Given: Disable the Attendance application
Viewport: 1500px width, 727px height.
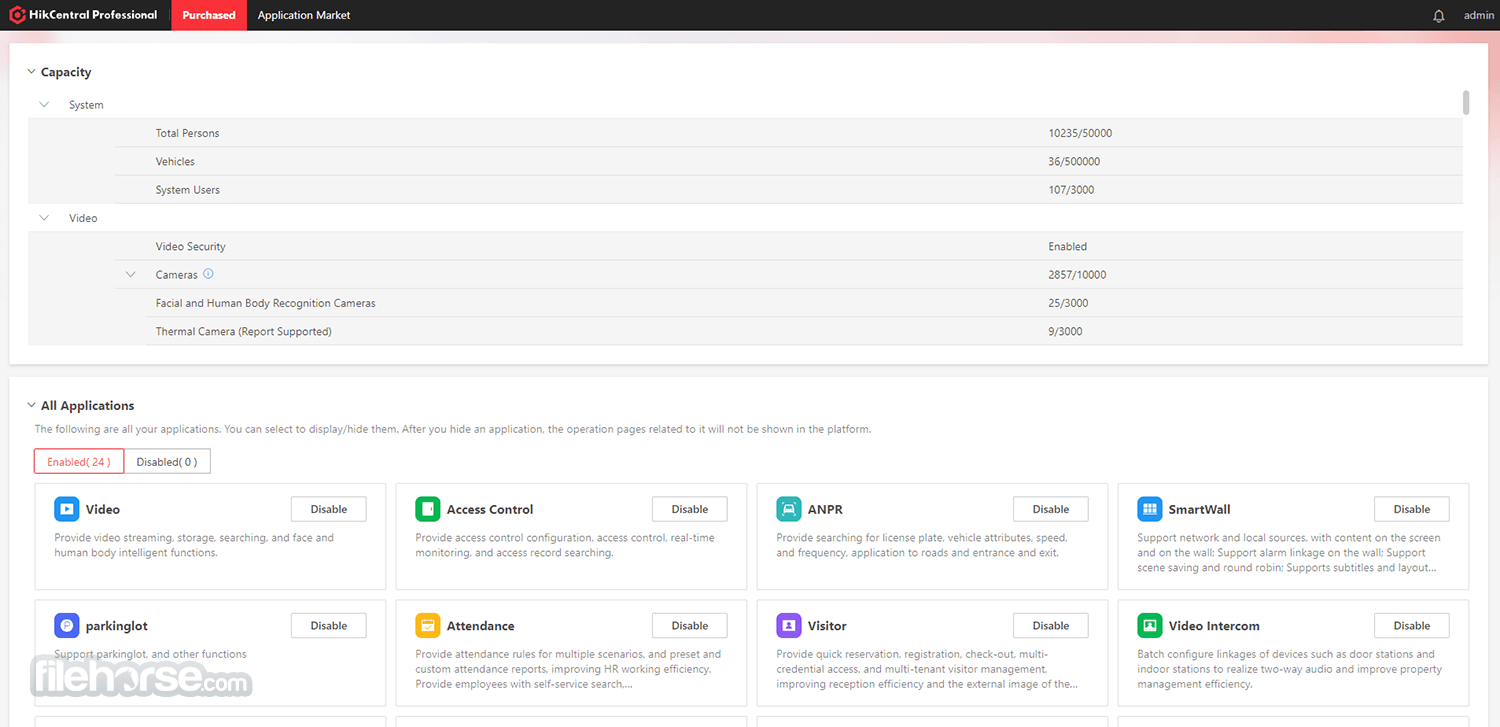Looking at the screenshot, I should tap(690, 626).
